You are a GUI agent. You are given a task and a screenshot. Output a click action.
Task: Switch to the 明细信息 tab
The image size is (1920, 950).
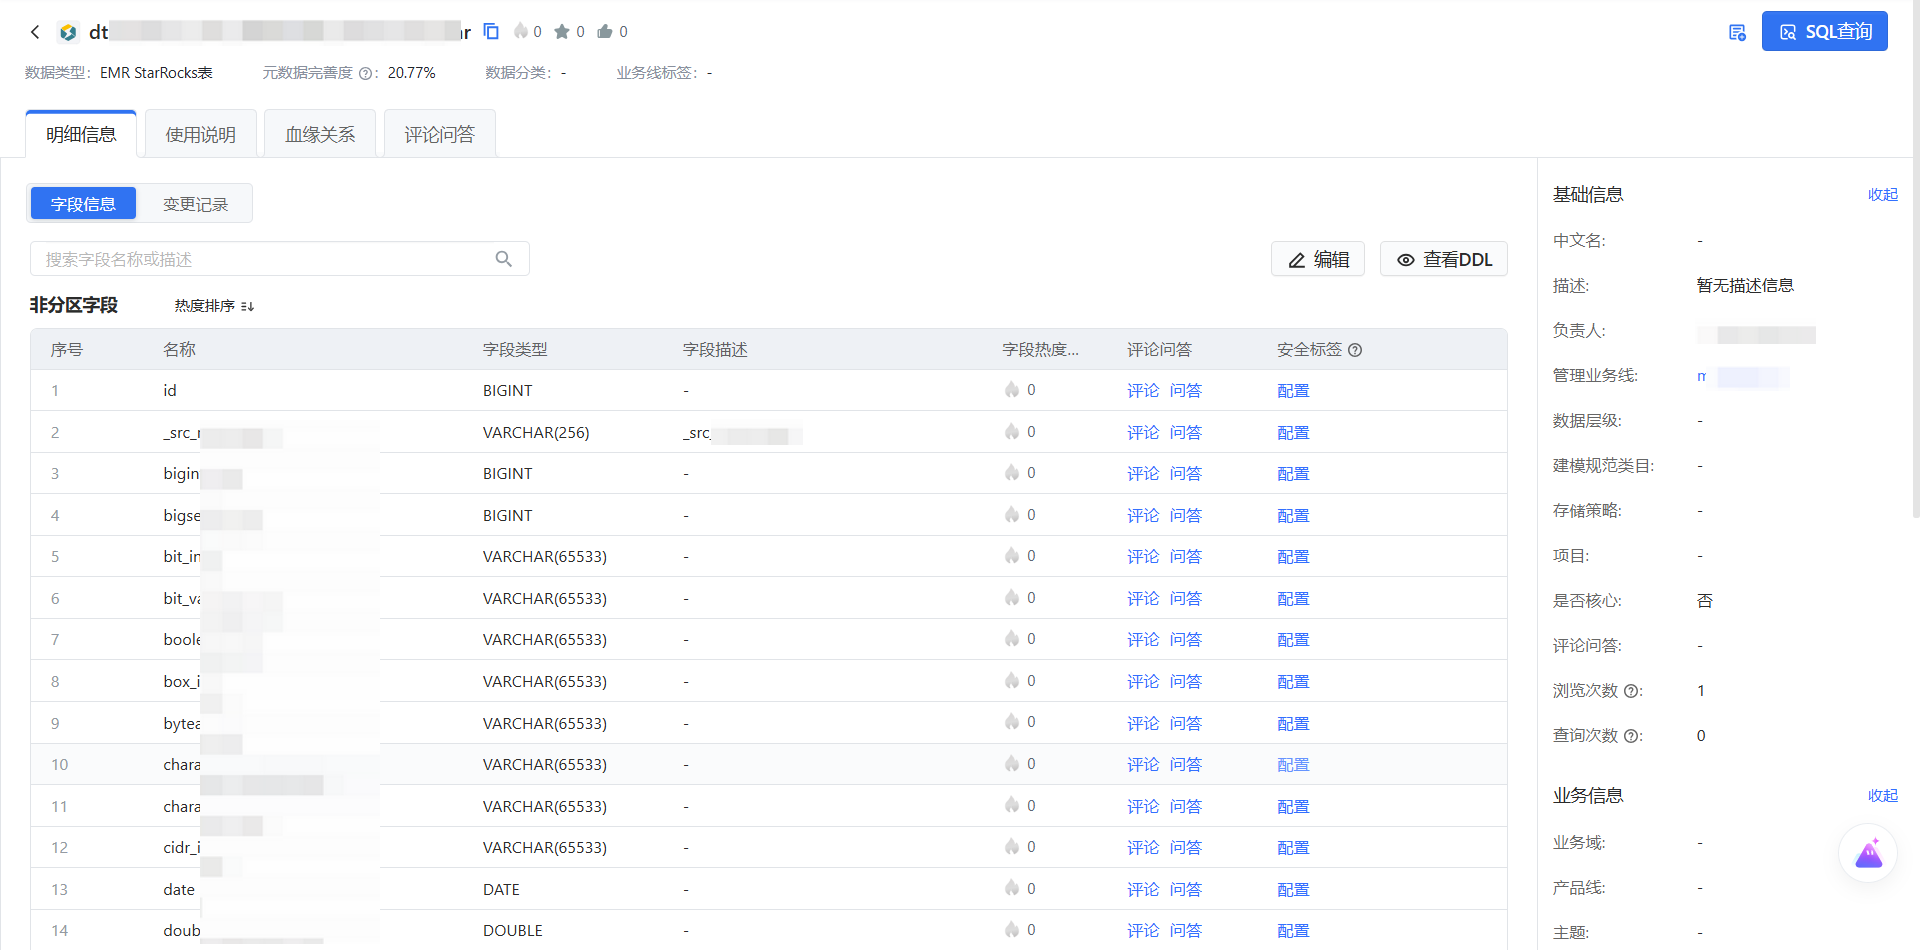pyautogui.click(x=81, y=134)
